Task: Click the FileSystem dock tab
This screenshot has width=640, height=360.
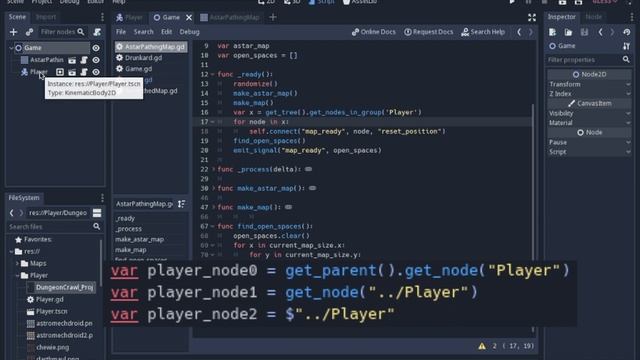Action: tap(24, 198)
